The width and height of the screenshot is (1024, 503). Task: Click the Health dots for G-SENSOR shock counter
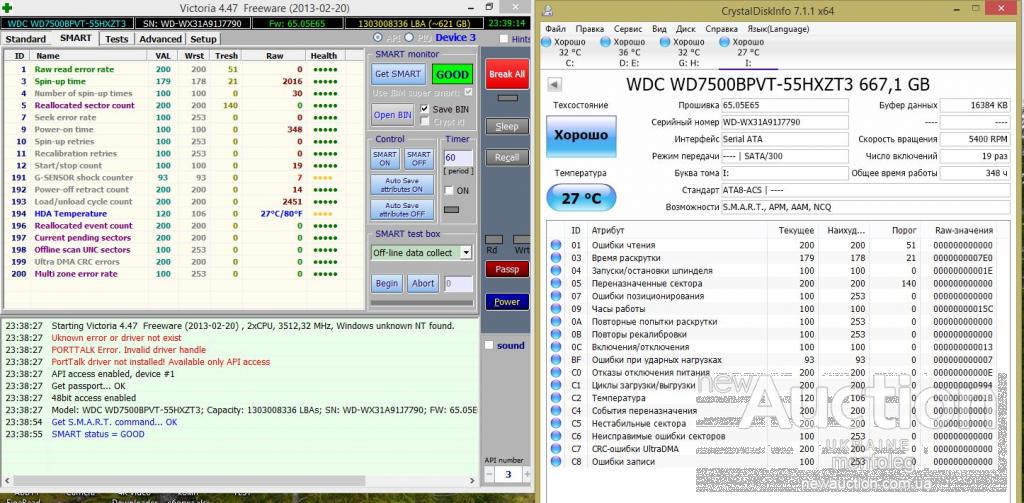click(x=323, y=178)
